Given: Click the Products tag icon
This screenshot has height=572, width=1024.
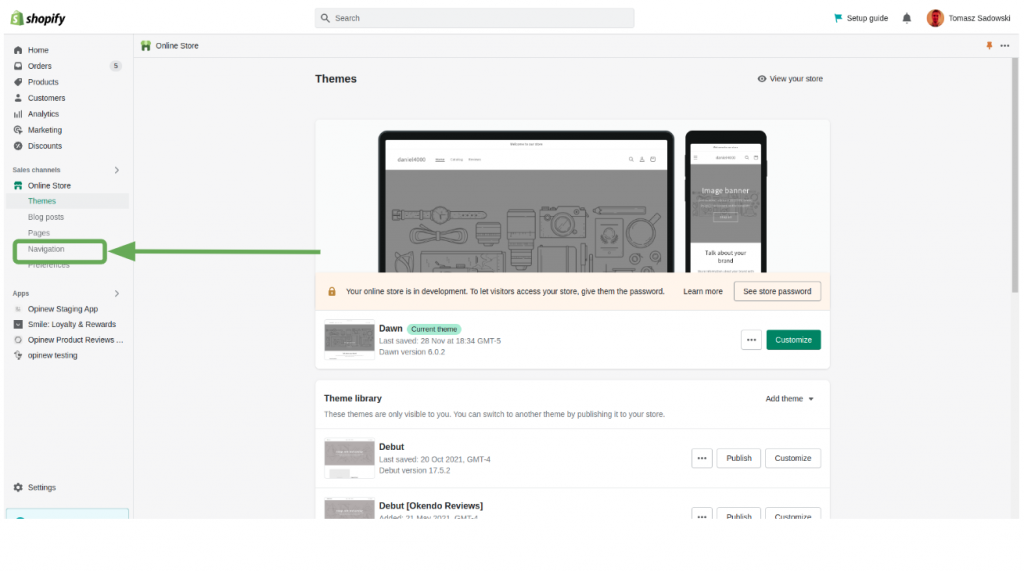Looking at the screenshot, I should 18,82.
